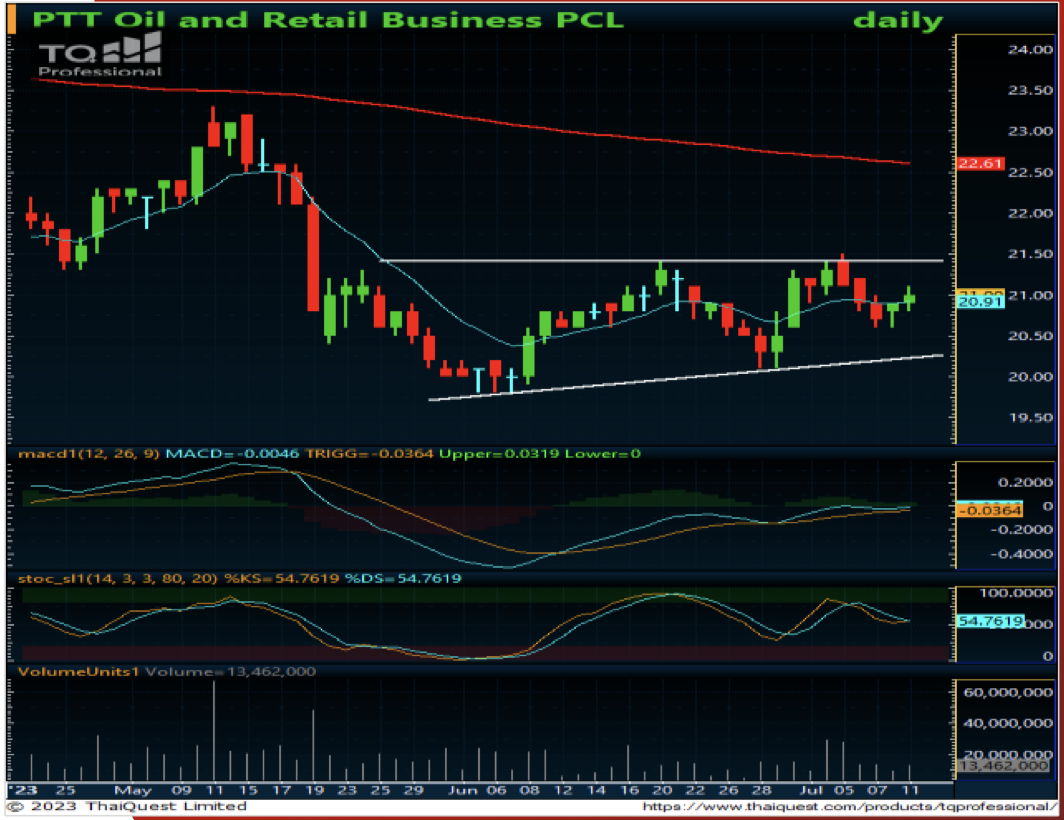Viewport: 1064px width, 820px height.
Task: Click the 0.2000 MACD axis label
Action: point(1025,482)
